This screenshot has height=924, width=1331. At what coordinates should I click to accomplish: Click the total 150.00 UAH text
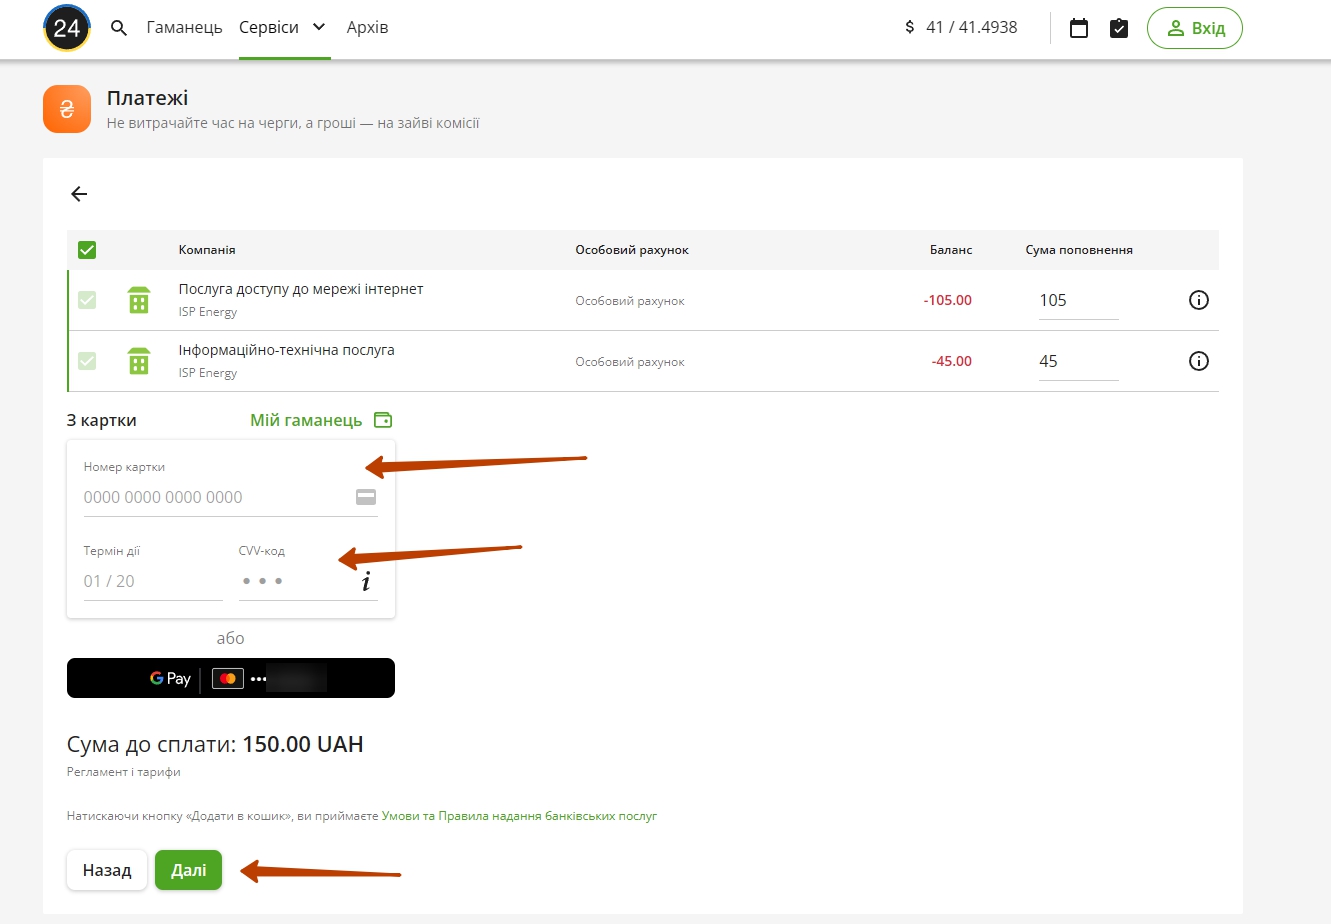click(x=303, y=744)
